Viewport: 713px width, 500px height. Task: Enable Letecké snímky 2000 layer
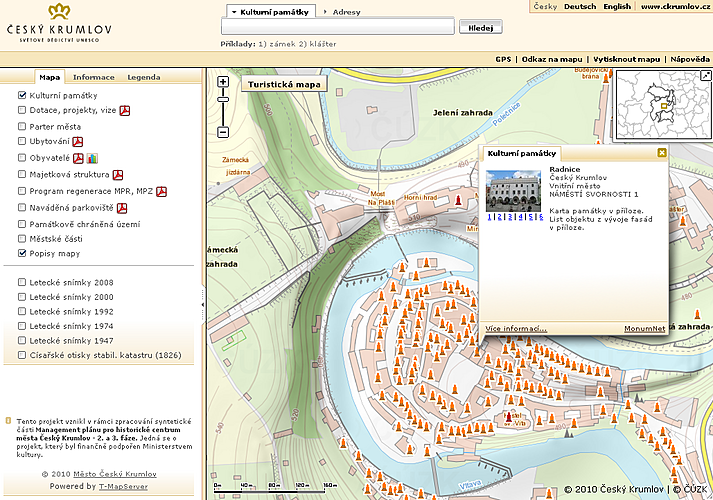(x=22, y=297)
